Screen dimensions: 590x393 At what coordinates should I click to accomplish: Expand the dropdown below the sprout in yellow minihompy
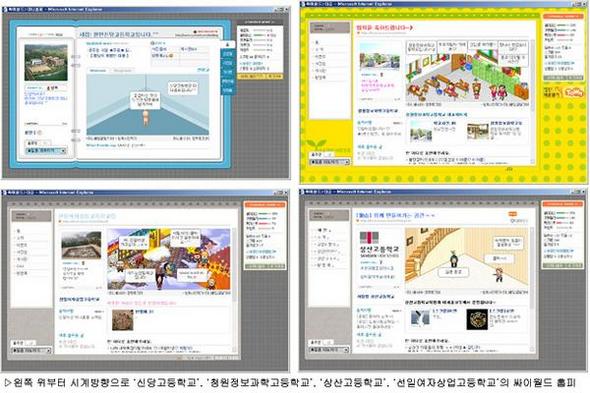[330, 162]
